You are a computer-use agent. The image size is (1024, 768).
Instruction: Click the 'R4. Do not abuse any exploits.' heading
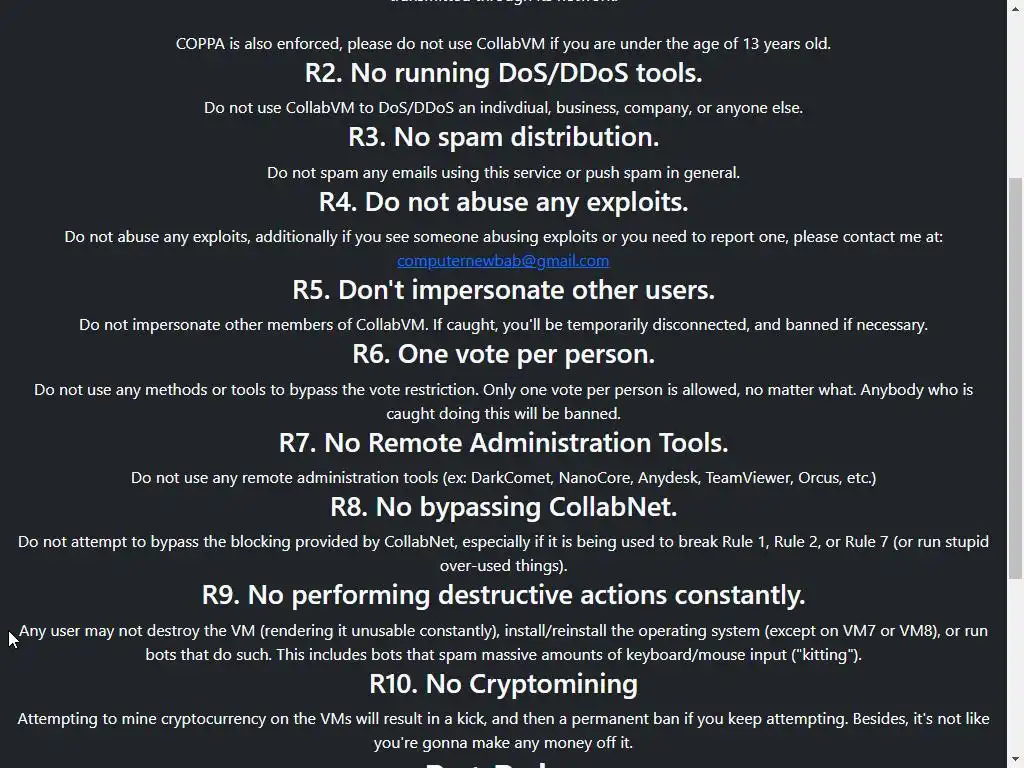tap(503, 202)
